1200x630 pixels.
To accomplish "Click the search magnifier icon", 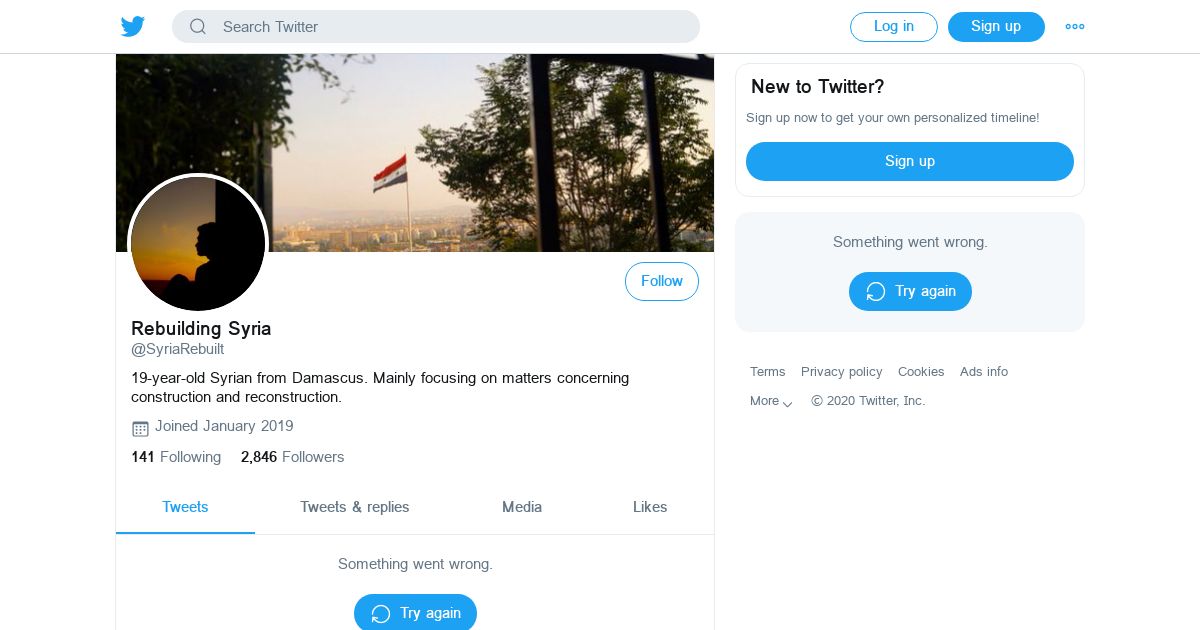I will (198, 27).
